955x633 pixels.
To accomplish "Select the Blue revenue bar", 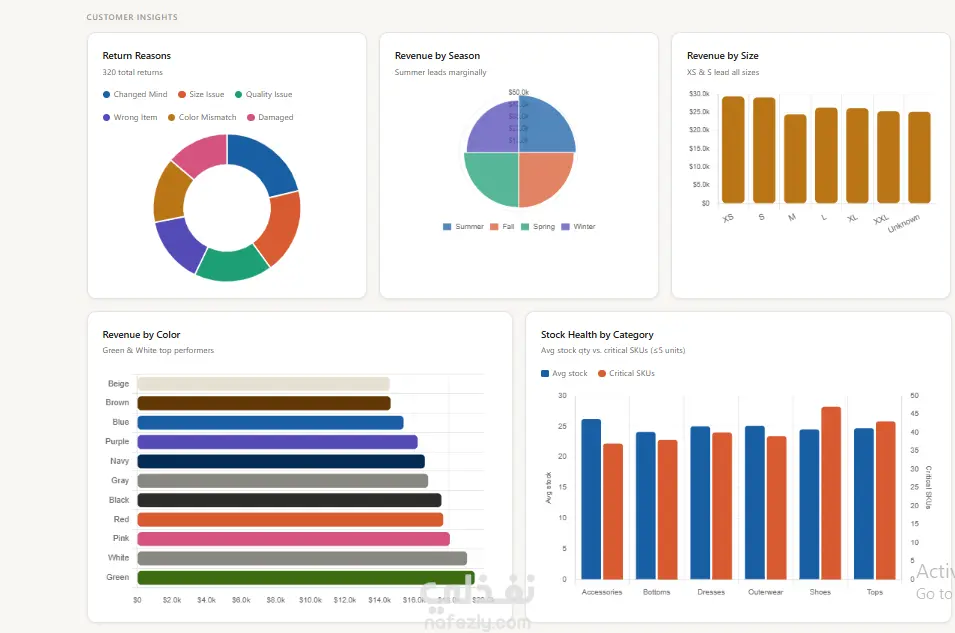I will [x=270, y=423].
